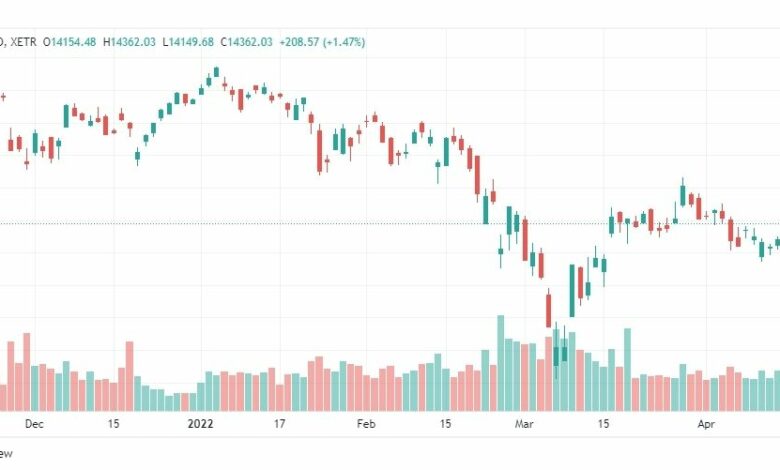This screenshot has height=470, width=780.
Task: Click the tallest green volume bar before Mar
Action: tap(501, 363)
